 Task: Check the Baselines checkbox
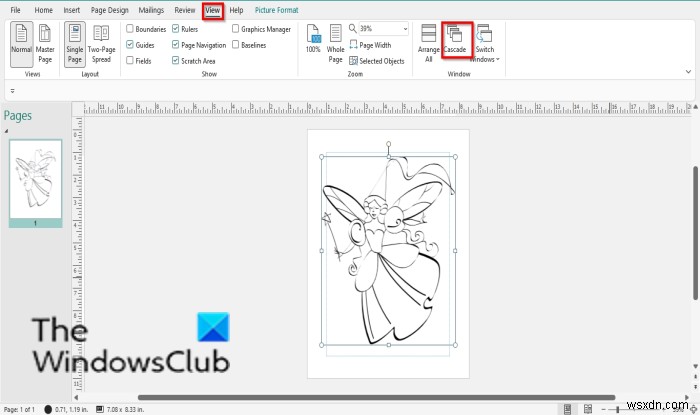pos(235,45)
